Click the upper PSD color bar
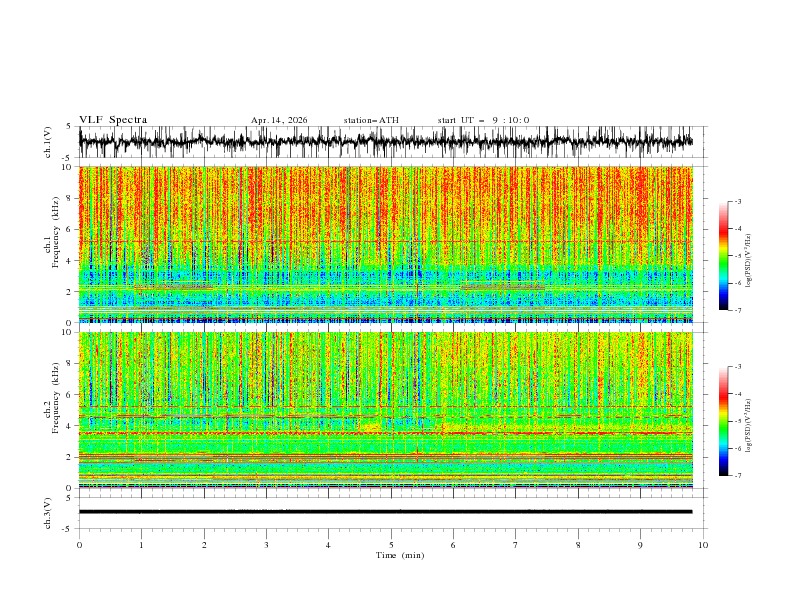Image resolution: width=792 pixels, height=612 pixels. pyautogui.click(x=724, y=255)
